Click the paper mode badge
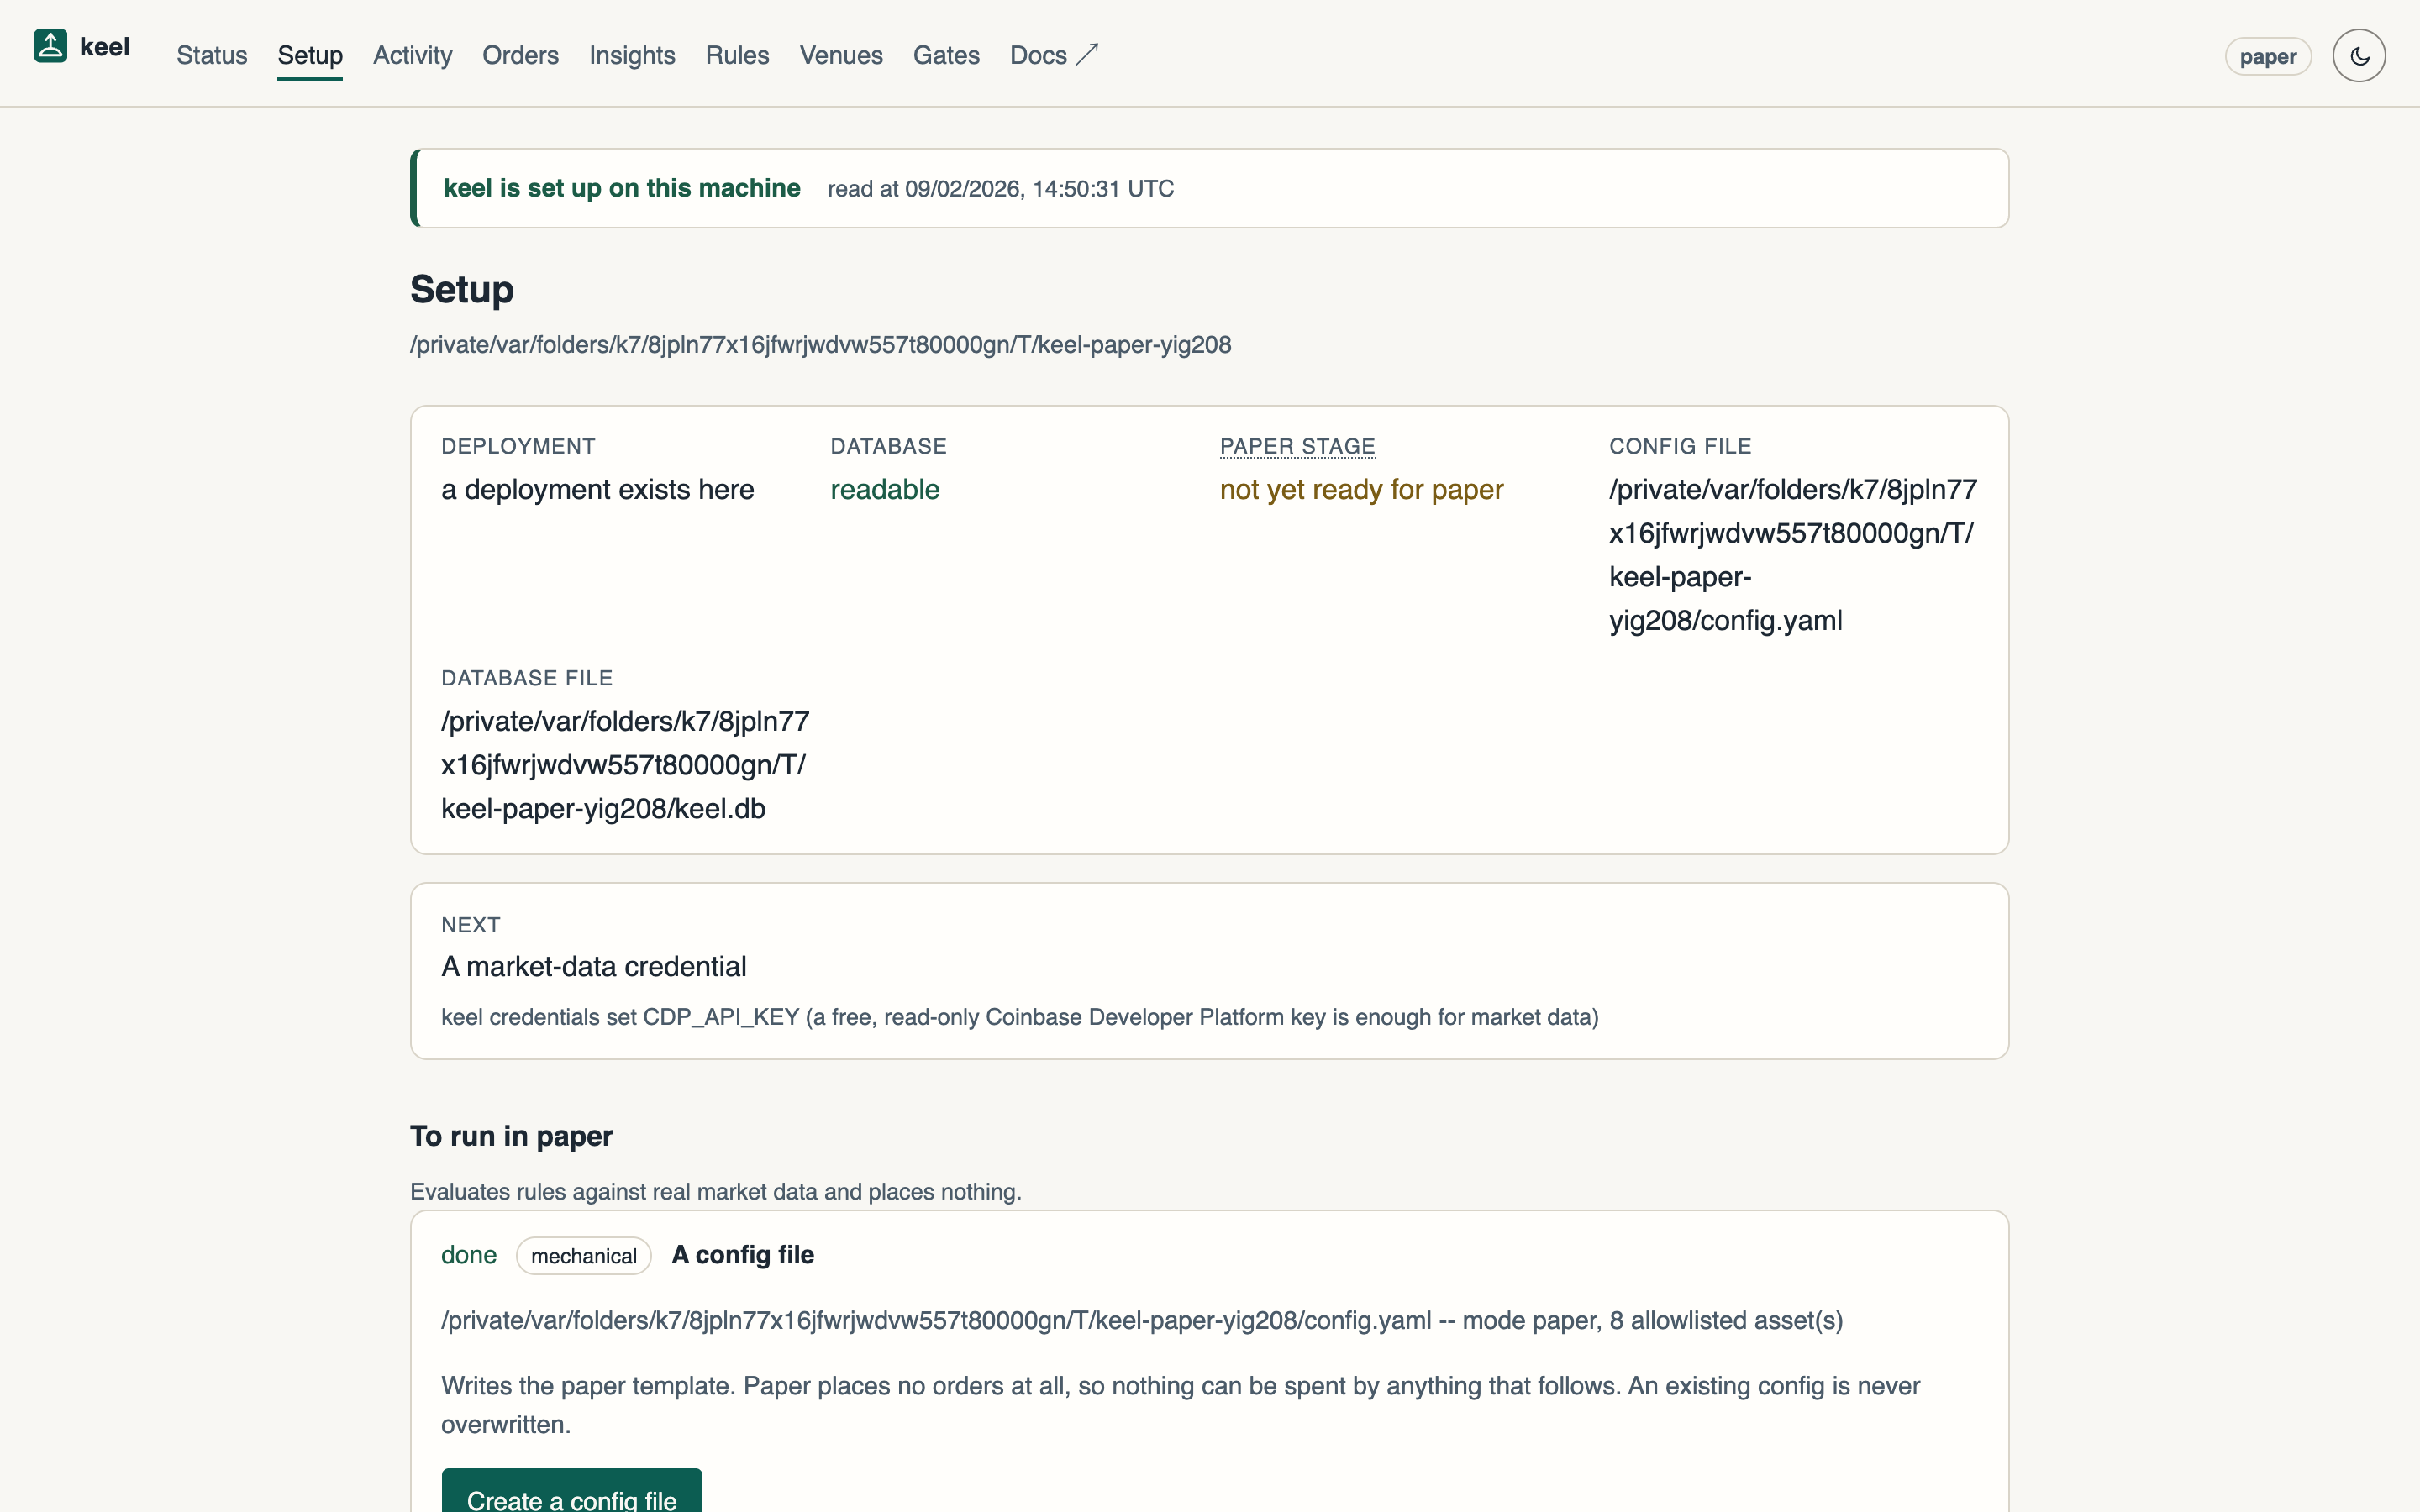 (2268, 56)
